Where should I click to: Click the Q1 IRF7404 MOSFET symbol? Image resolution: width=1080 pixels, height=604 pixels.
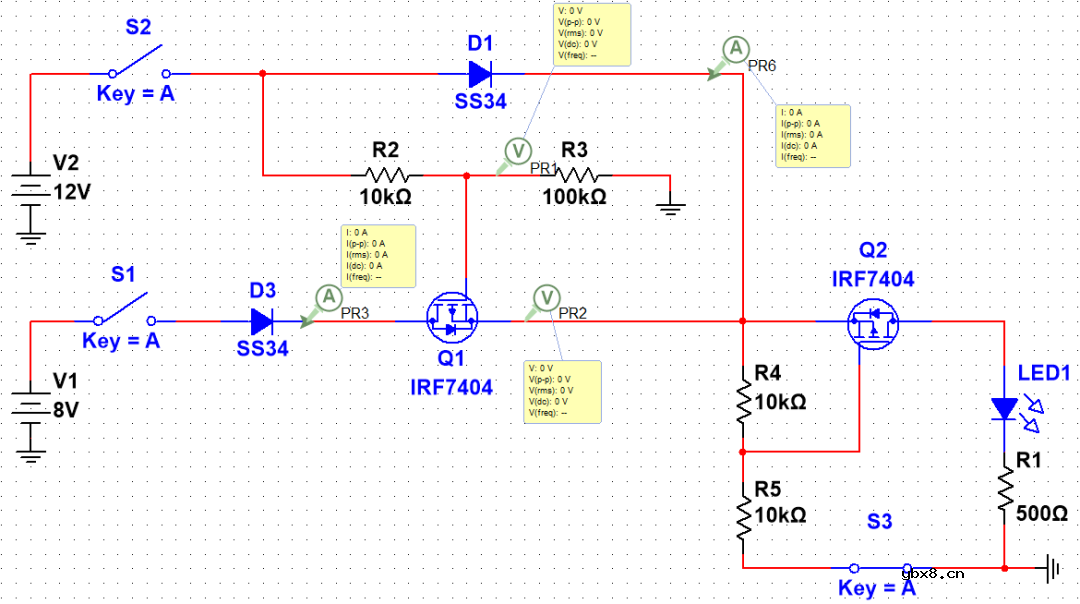coord(453,317)
